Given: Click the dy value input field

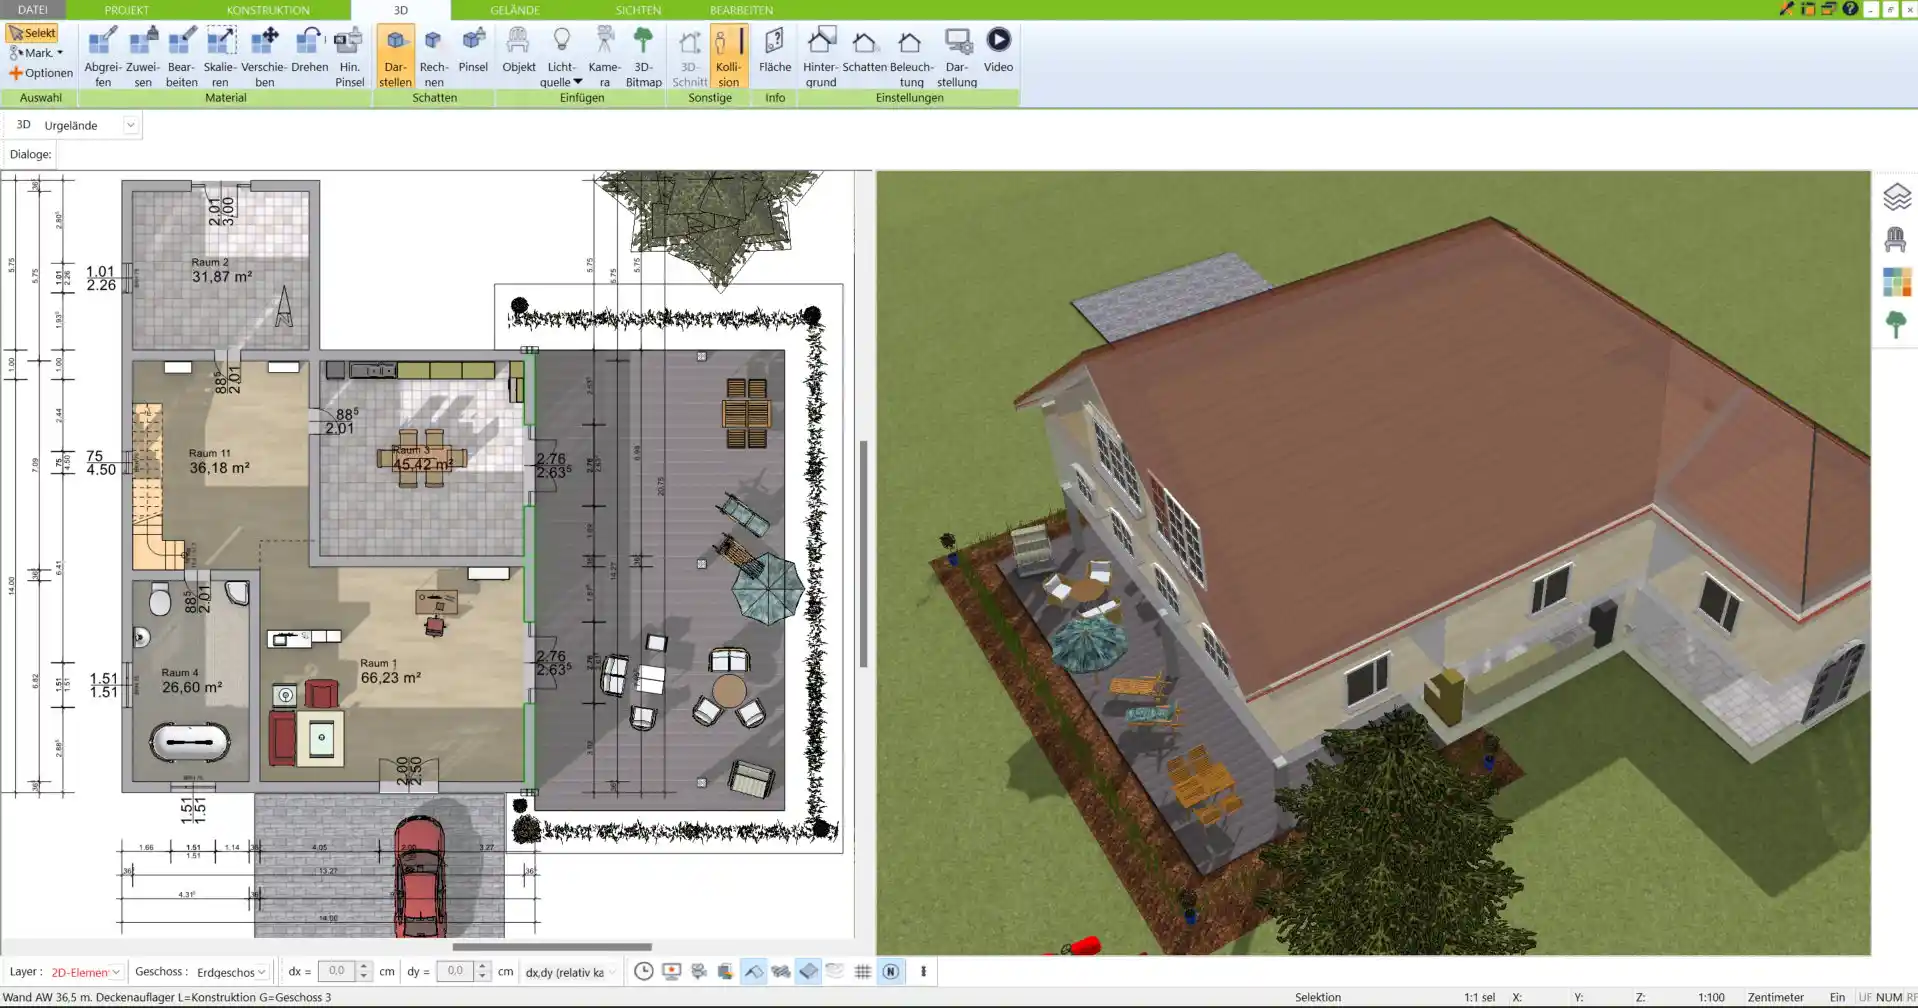Looking at the screenshot, I should coord(455,971).
